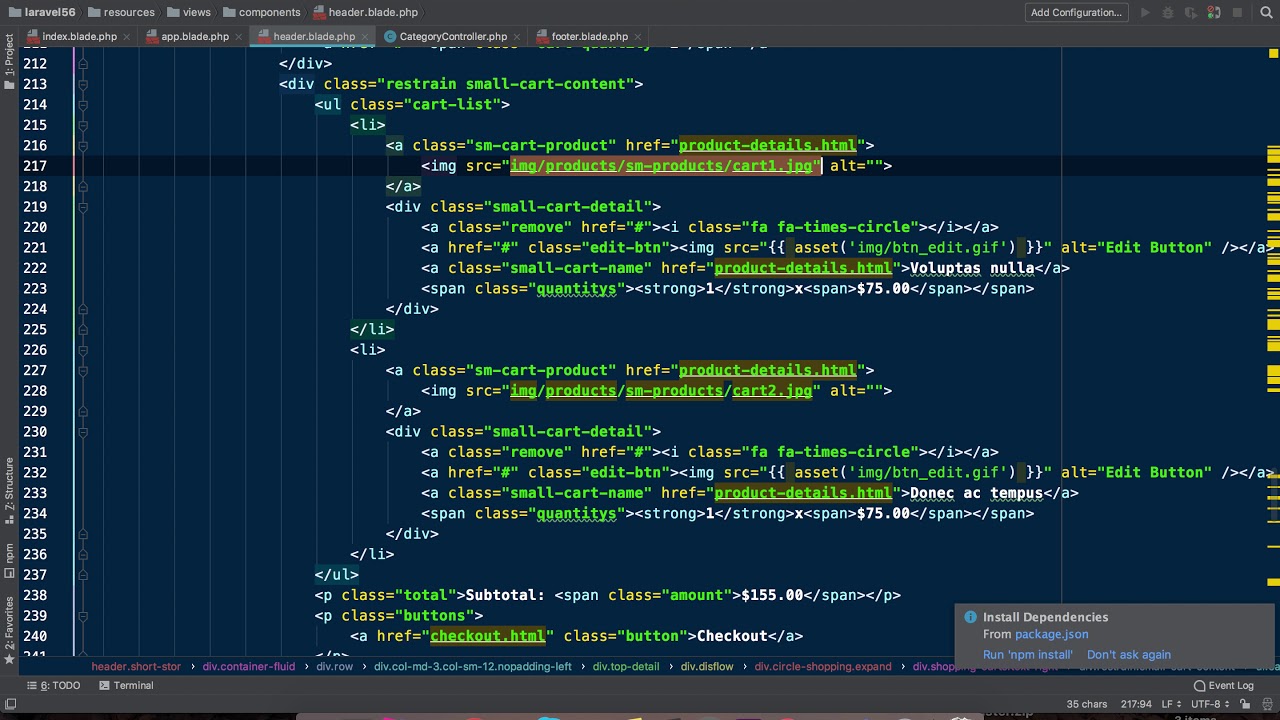Open the 6: TODO tool window
The width and height of the screenshot is (1280, 720).
point(53,685)
